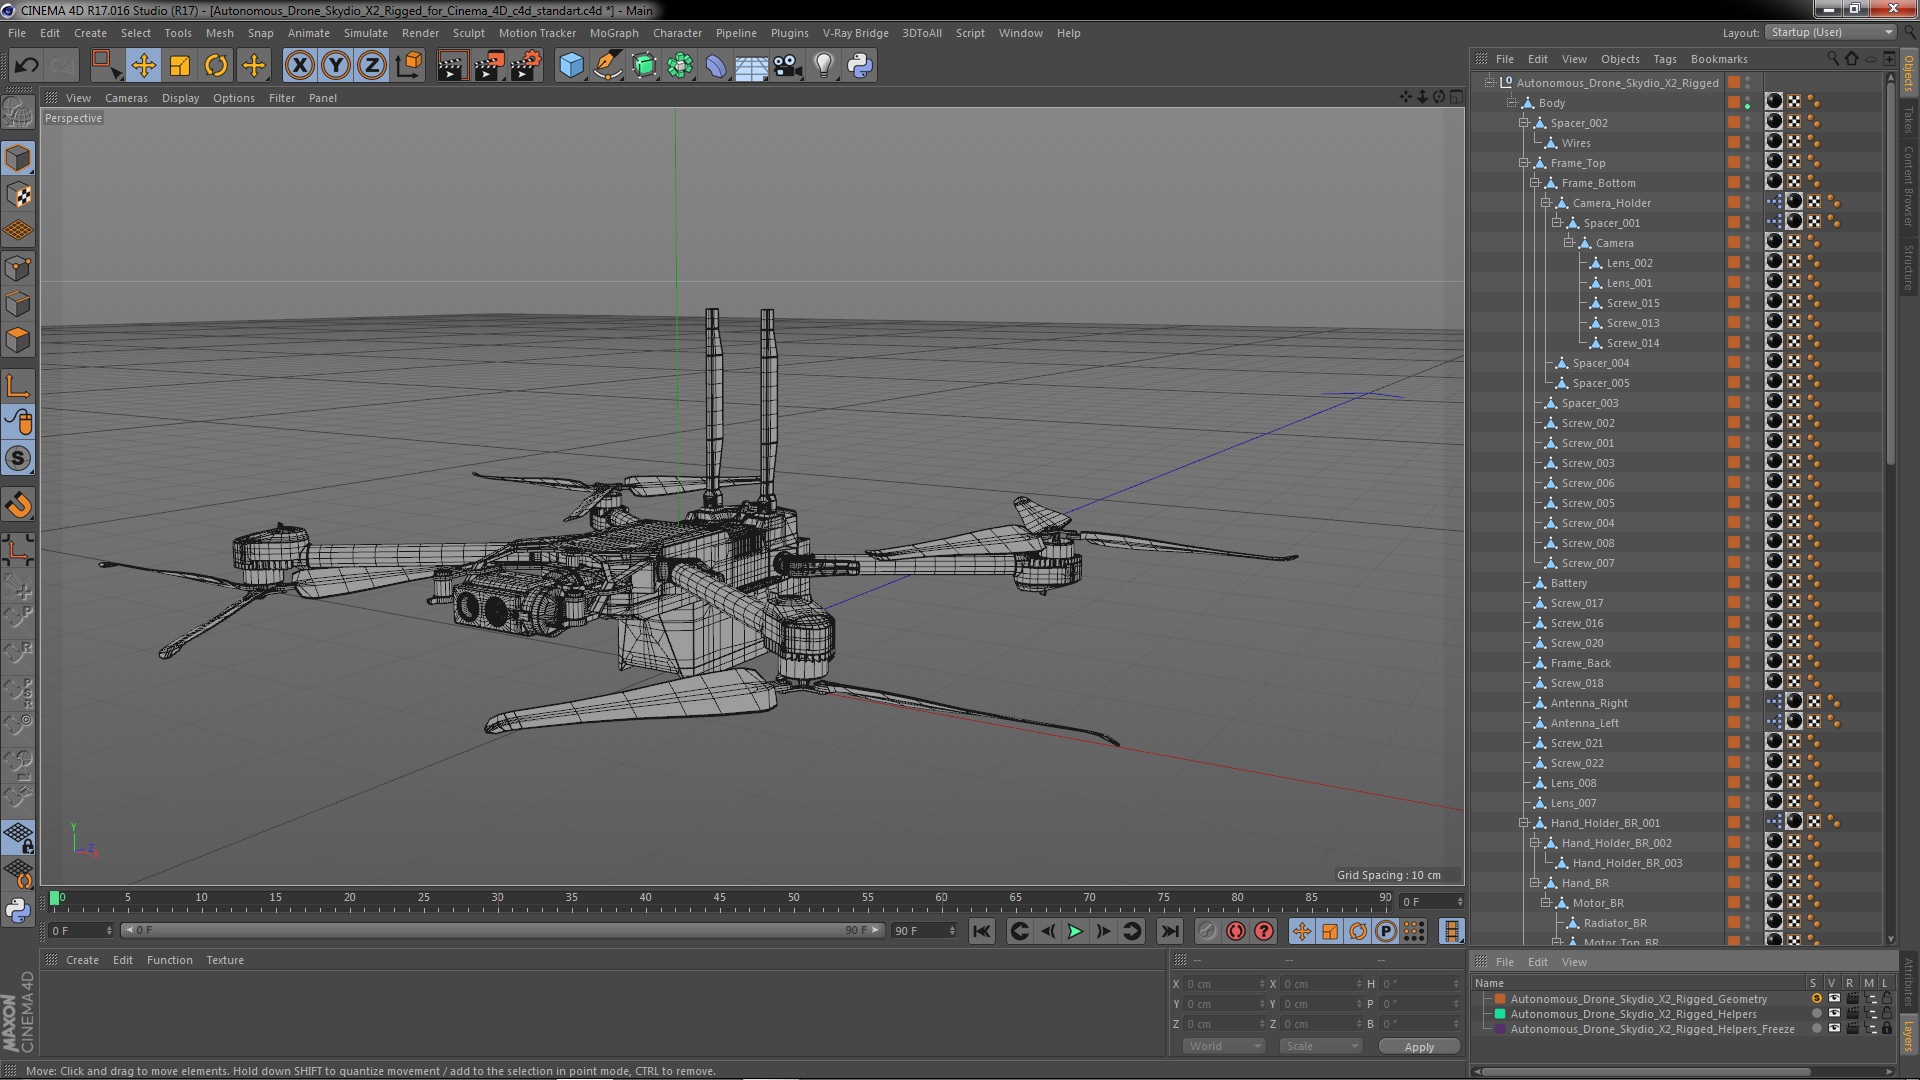Screen dimensions: 1920x1080
Task: Select the Move tool in top toolbar
Action: tap(143, 66)
